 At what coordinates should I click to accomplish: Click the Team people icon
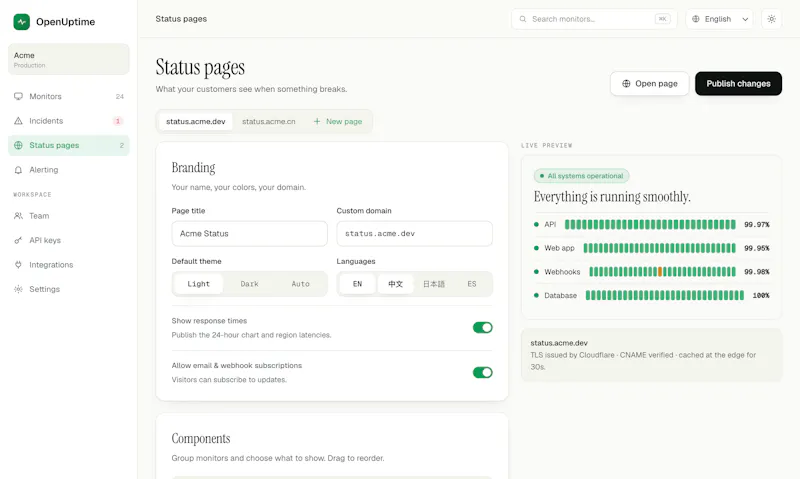[x=18, y=216]
